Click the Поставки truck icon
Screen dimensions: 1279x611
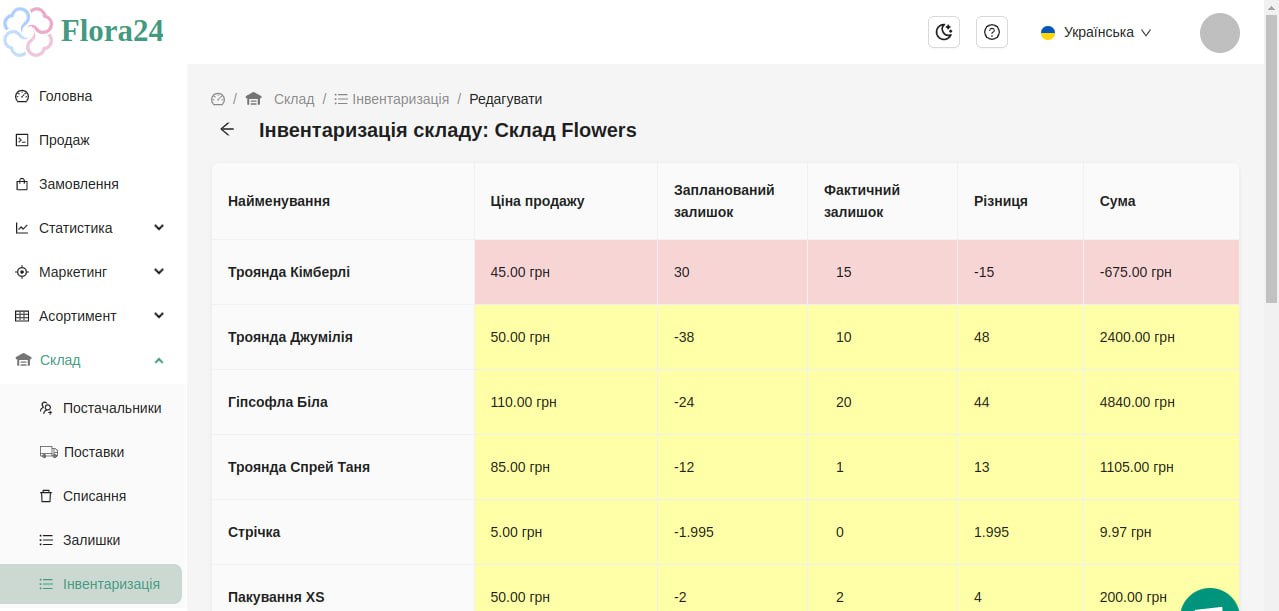click(48, 452)
